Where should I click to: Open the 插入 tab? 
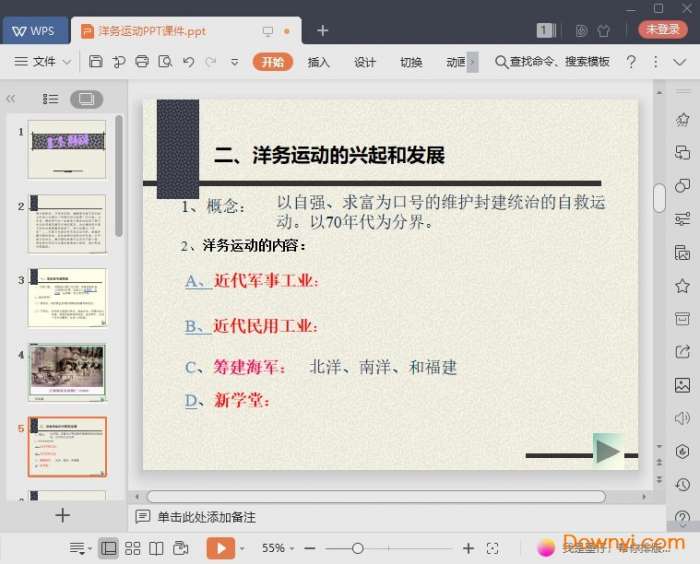[318, 62]
